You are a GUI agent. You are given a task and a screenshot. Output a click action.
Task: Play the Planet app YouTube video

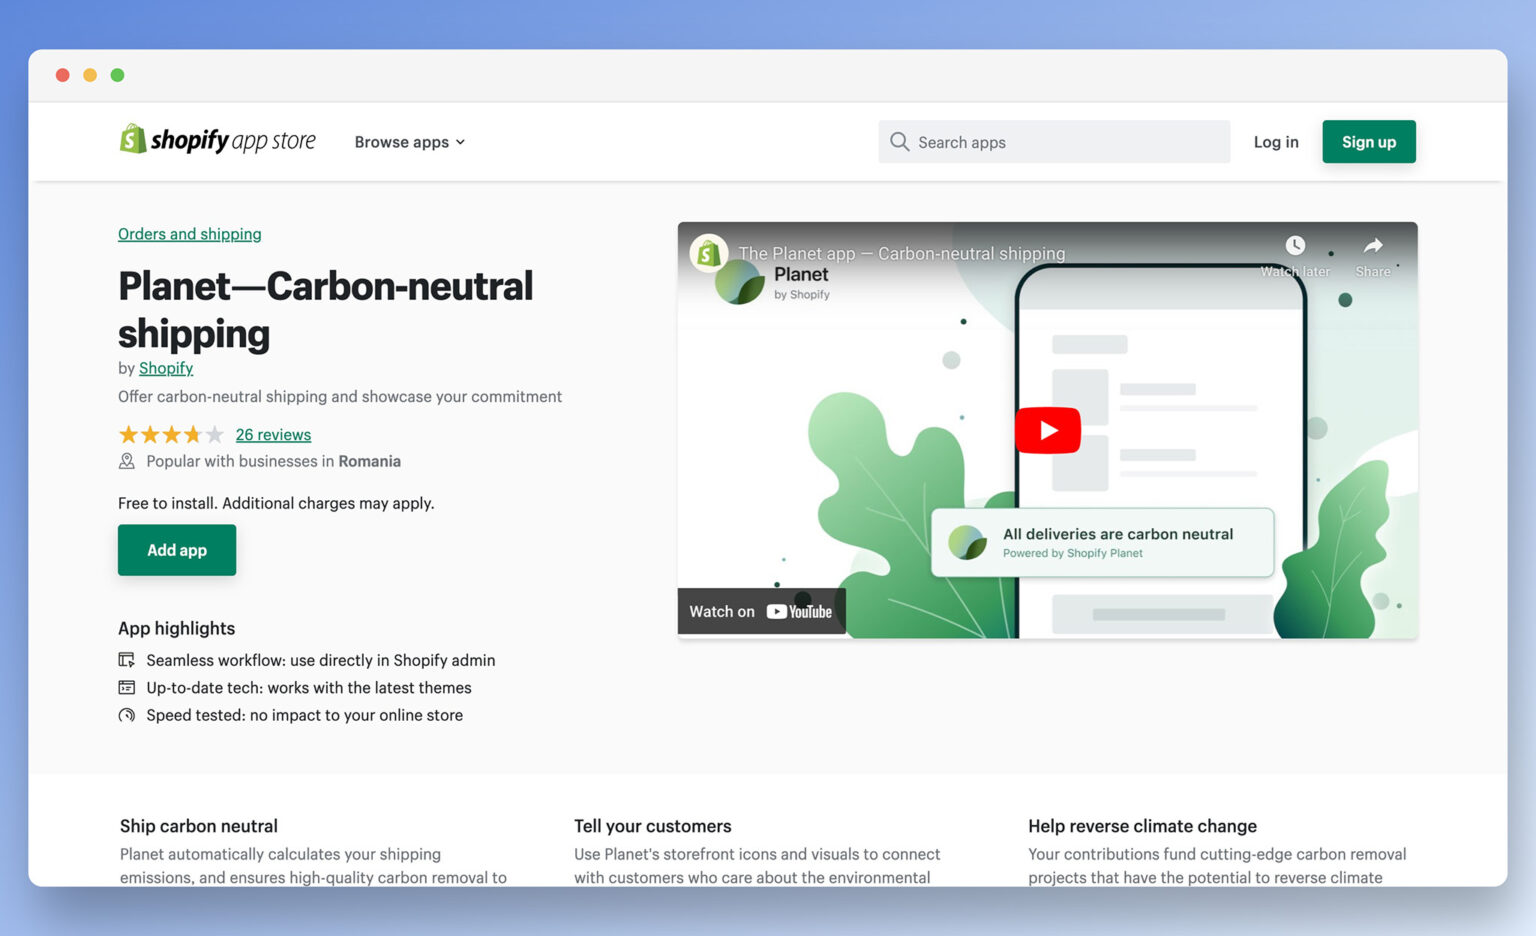click(1047, 430)
